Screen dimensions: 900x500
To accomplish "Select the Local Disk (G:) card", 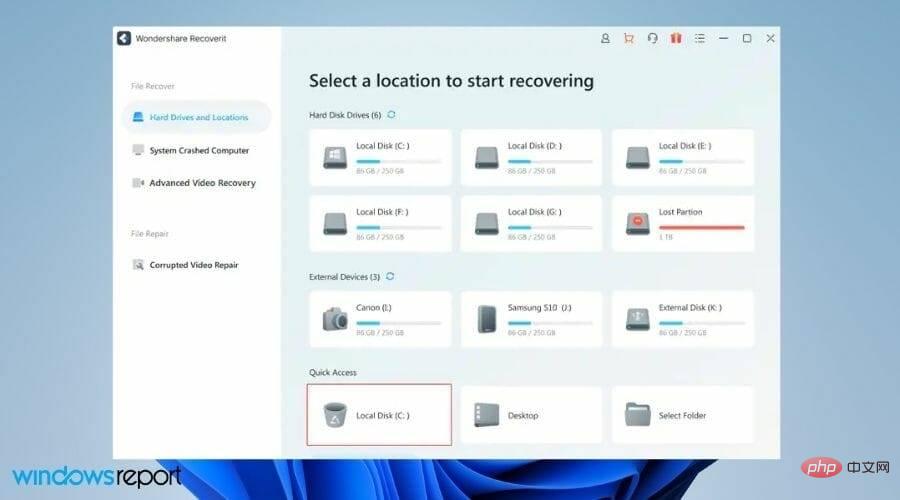I will (x=532, y=223).
